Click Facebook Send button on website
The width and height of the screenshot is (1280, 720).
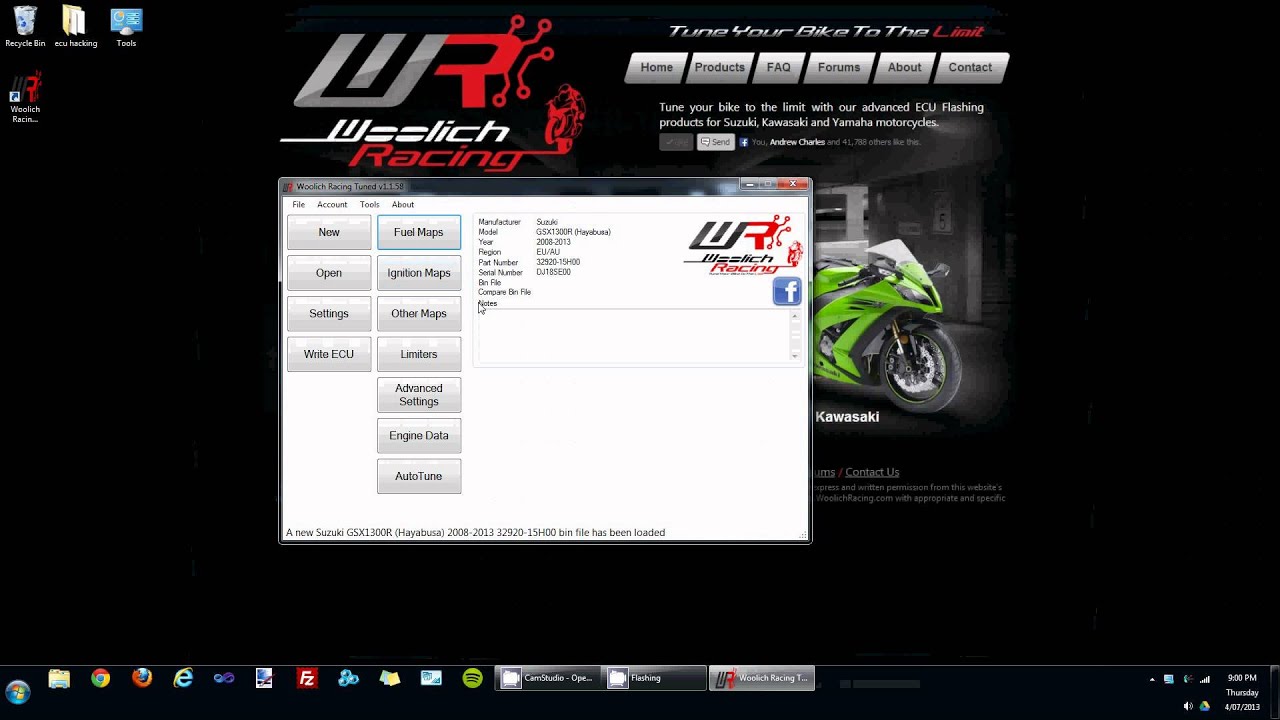click(715, 142)
